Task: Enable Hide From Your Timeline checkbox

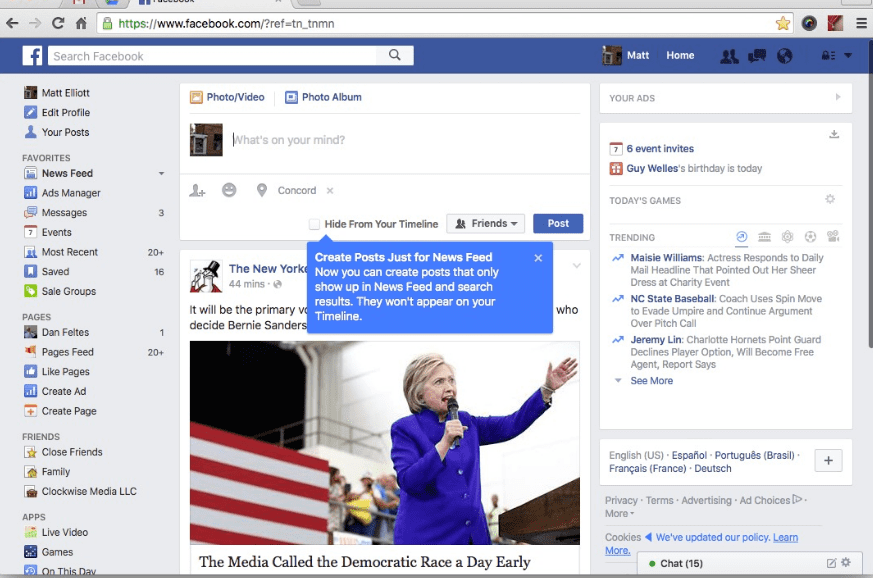Action: (314, 224)
